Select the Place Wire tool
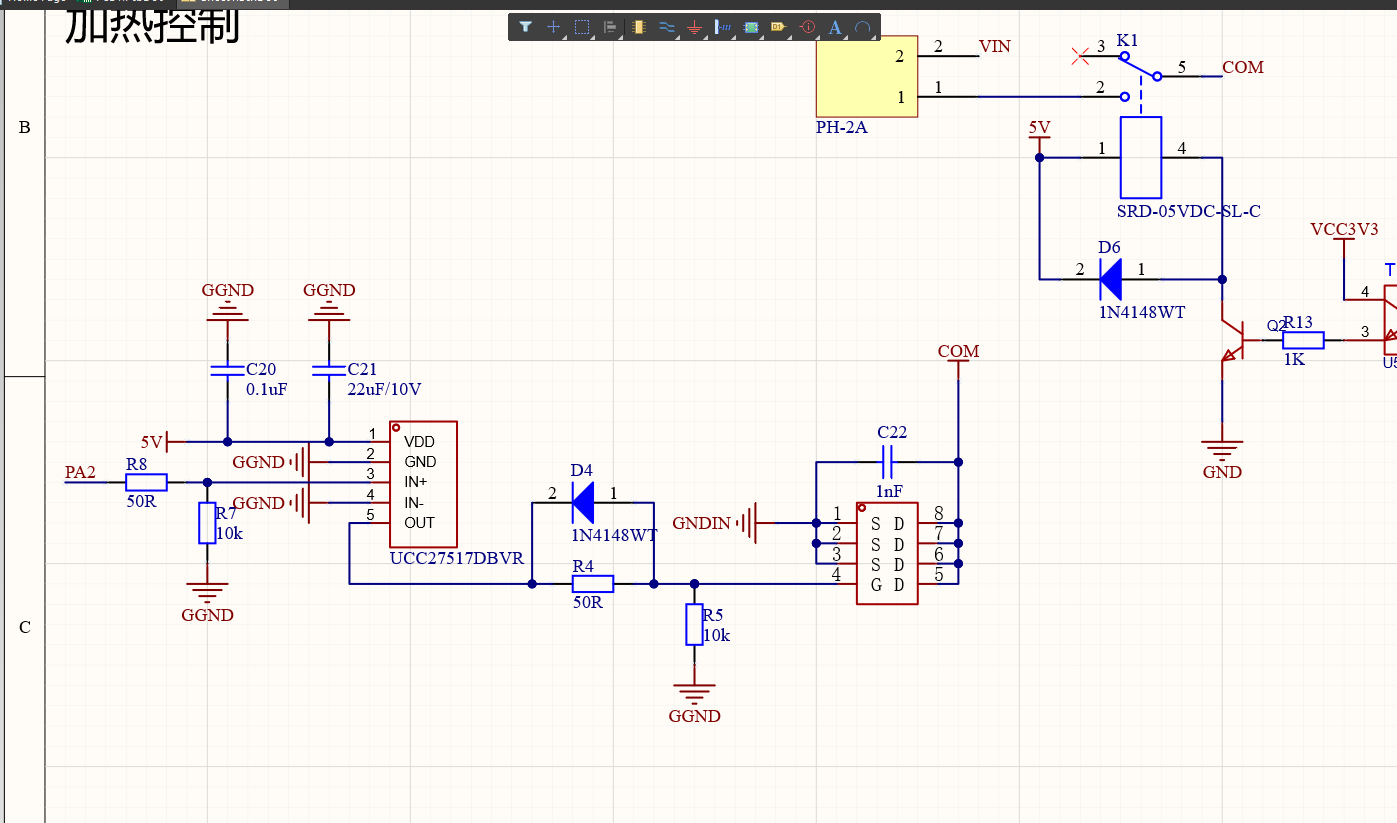 point(666,27)
